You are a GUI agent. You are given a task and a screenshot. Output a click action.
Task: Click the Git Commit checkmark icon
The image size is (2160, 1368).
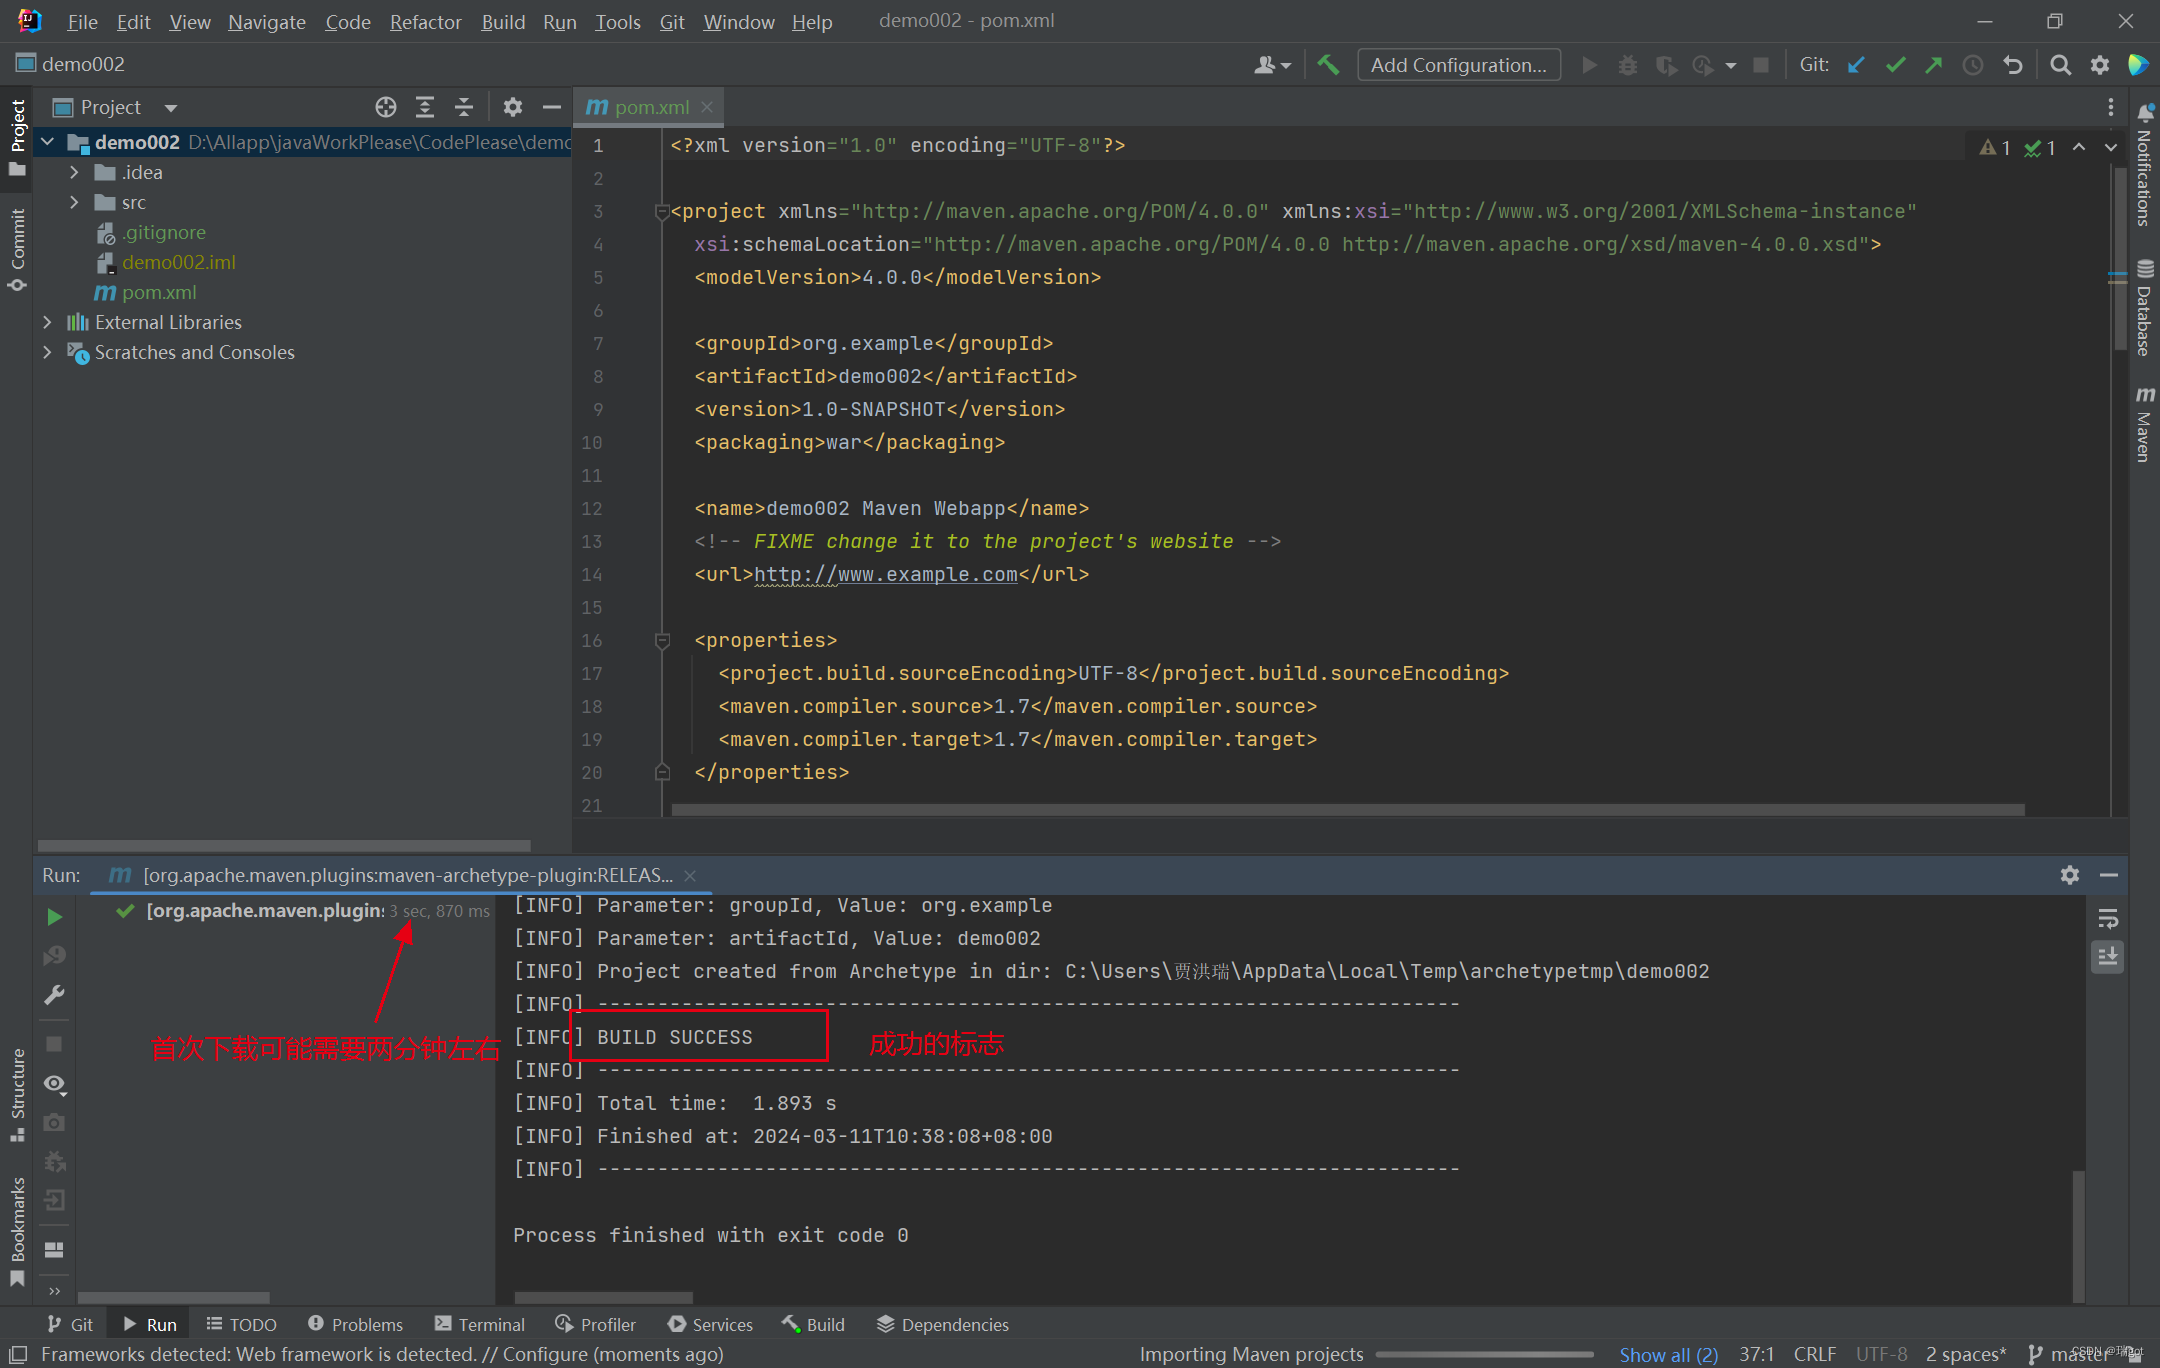(x=1895, y=65)
